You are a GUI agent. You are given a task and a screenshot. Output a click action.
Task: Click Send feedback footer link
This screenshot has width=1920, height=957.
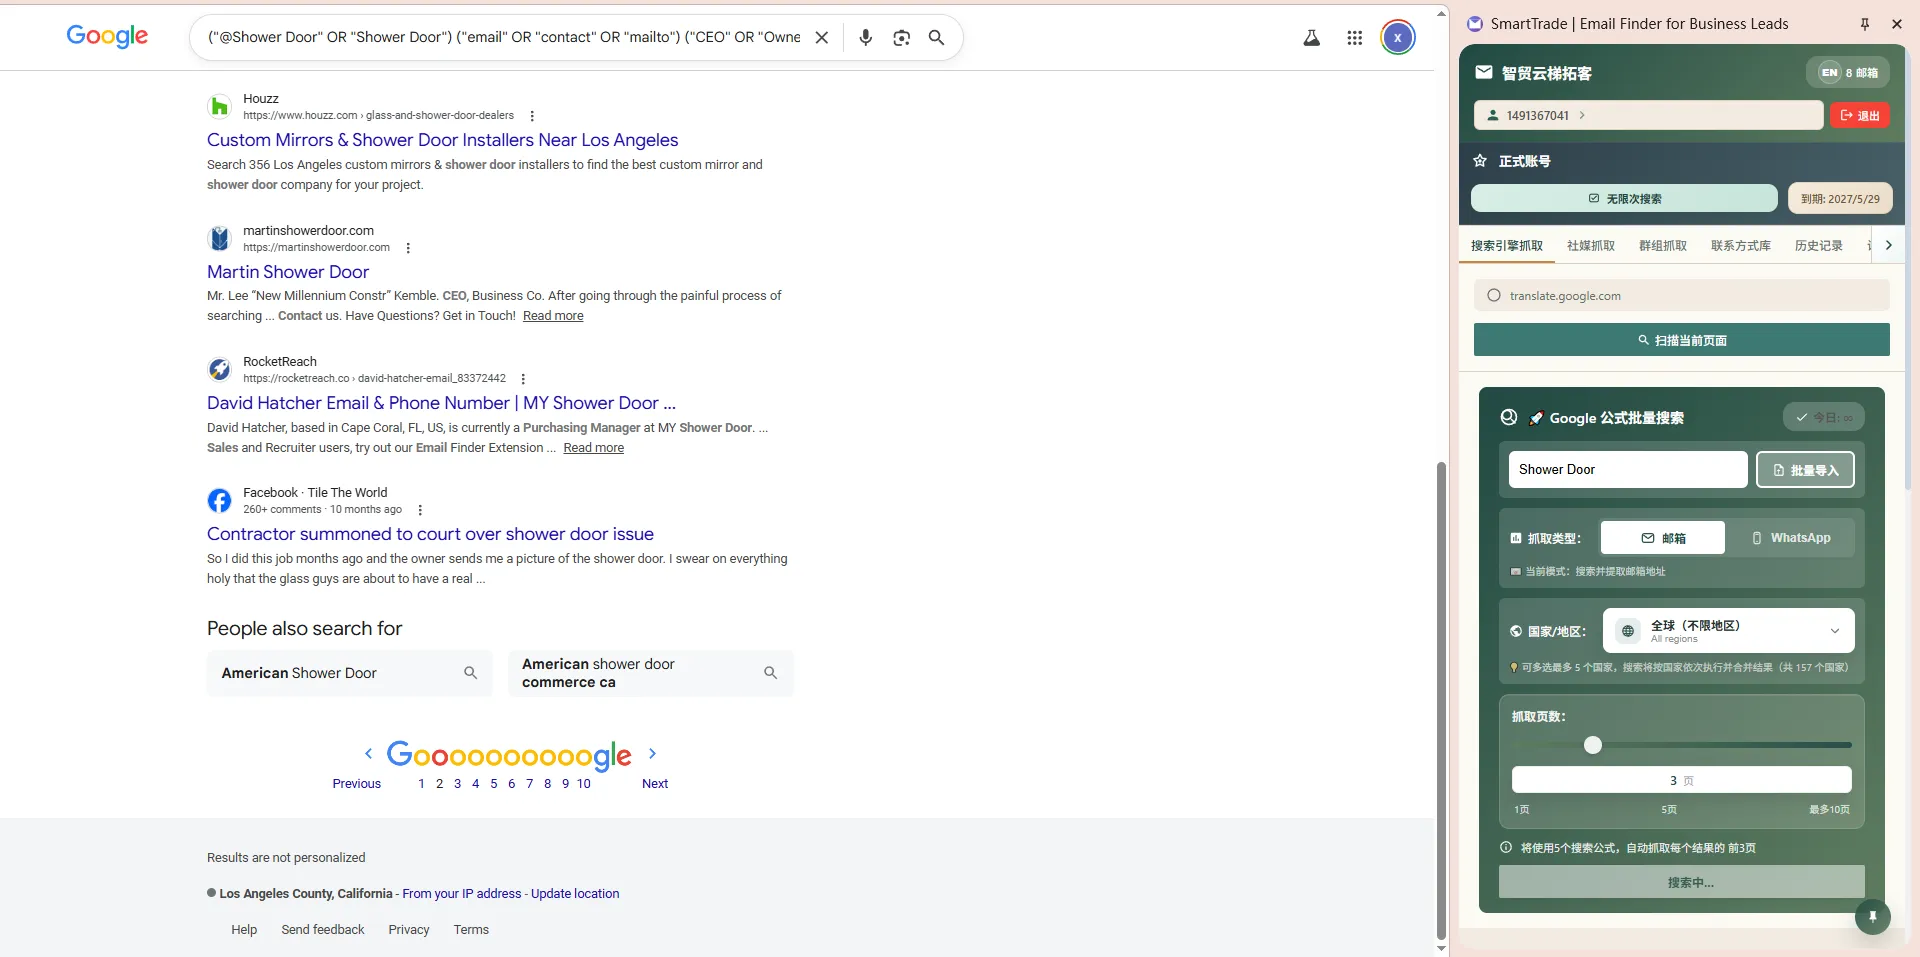point(323,930)
